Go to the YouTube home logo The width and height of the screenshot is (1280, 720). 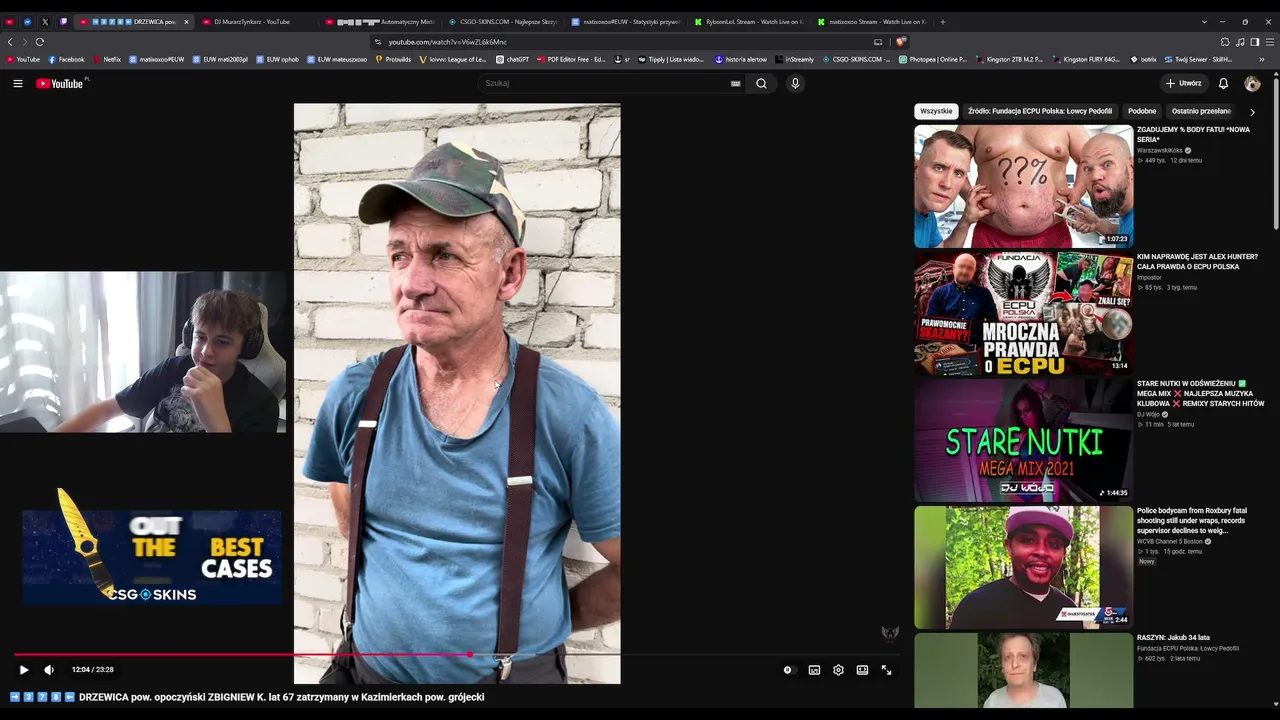tap(60, 83)
